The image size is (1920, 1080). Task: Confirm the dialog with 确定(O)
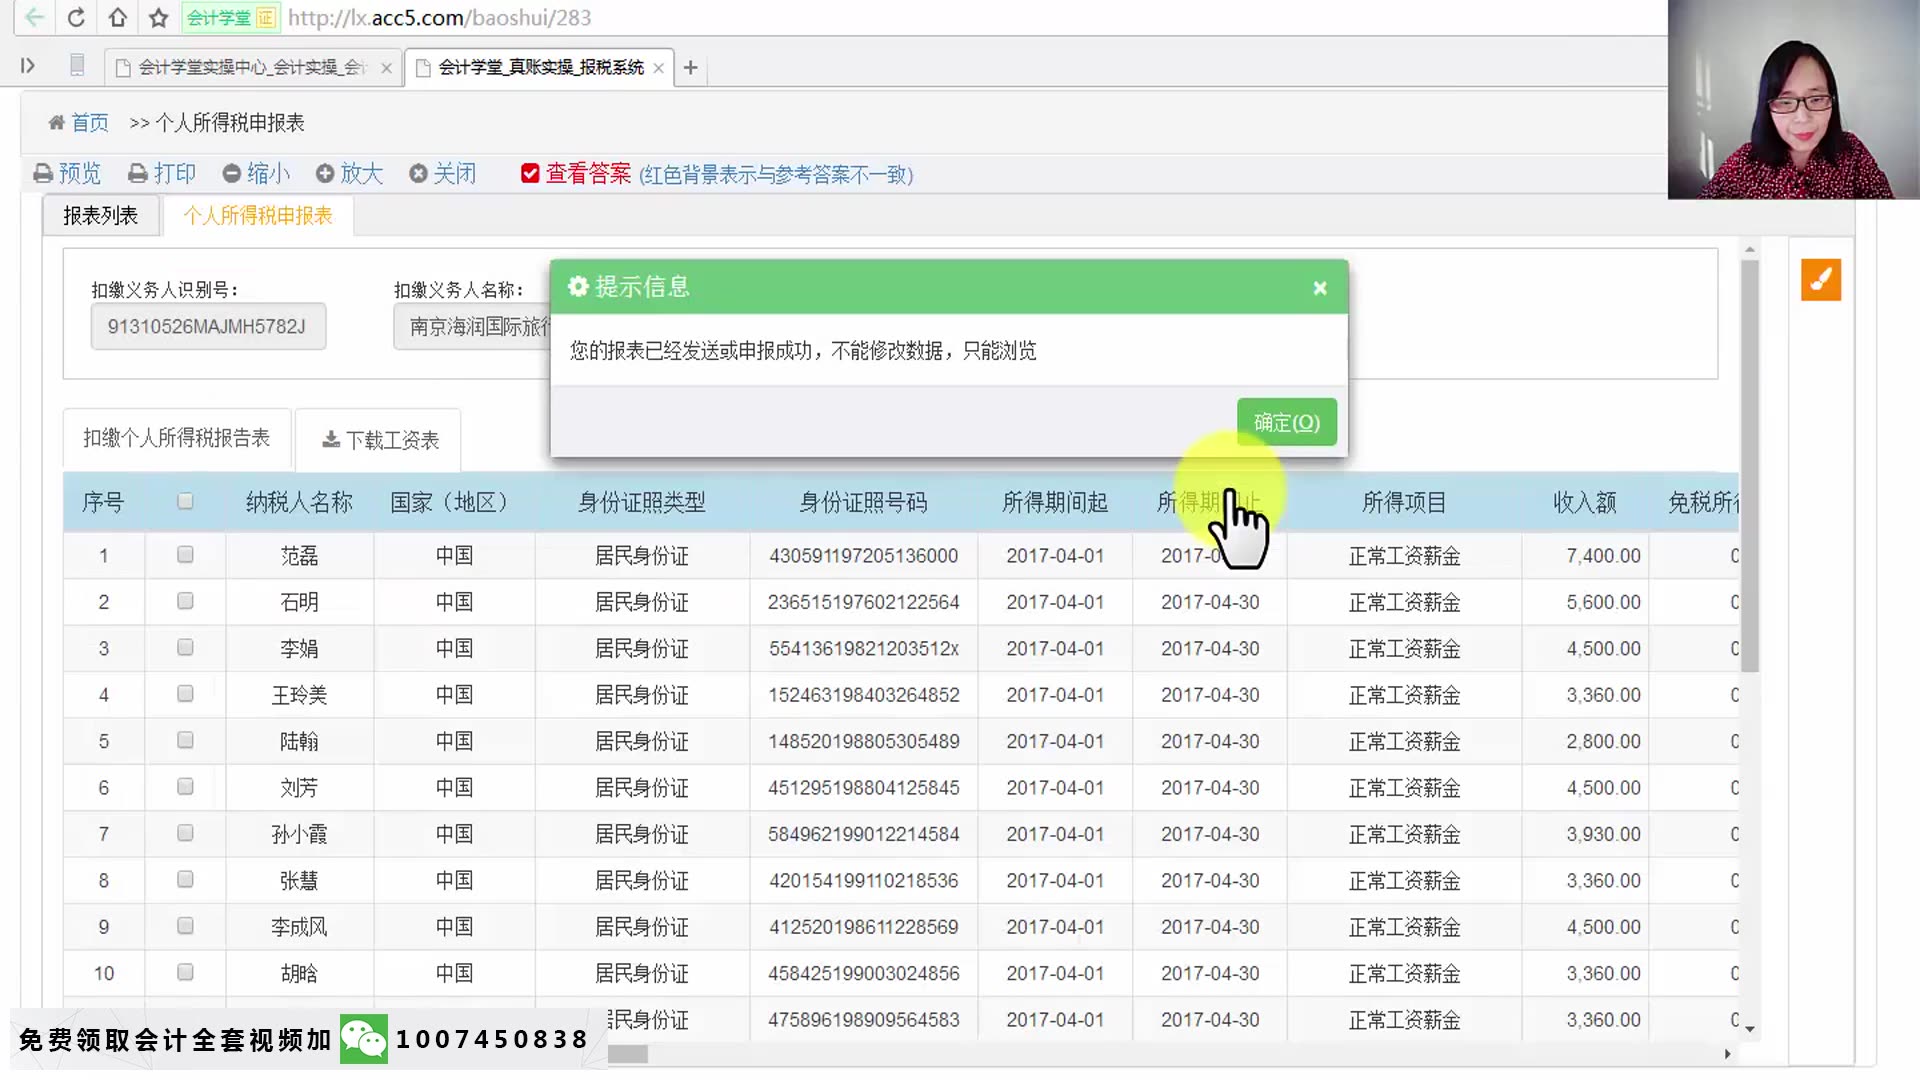click(1286, 422)
